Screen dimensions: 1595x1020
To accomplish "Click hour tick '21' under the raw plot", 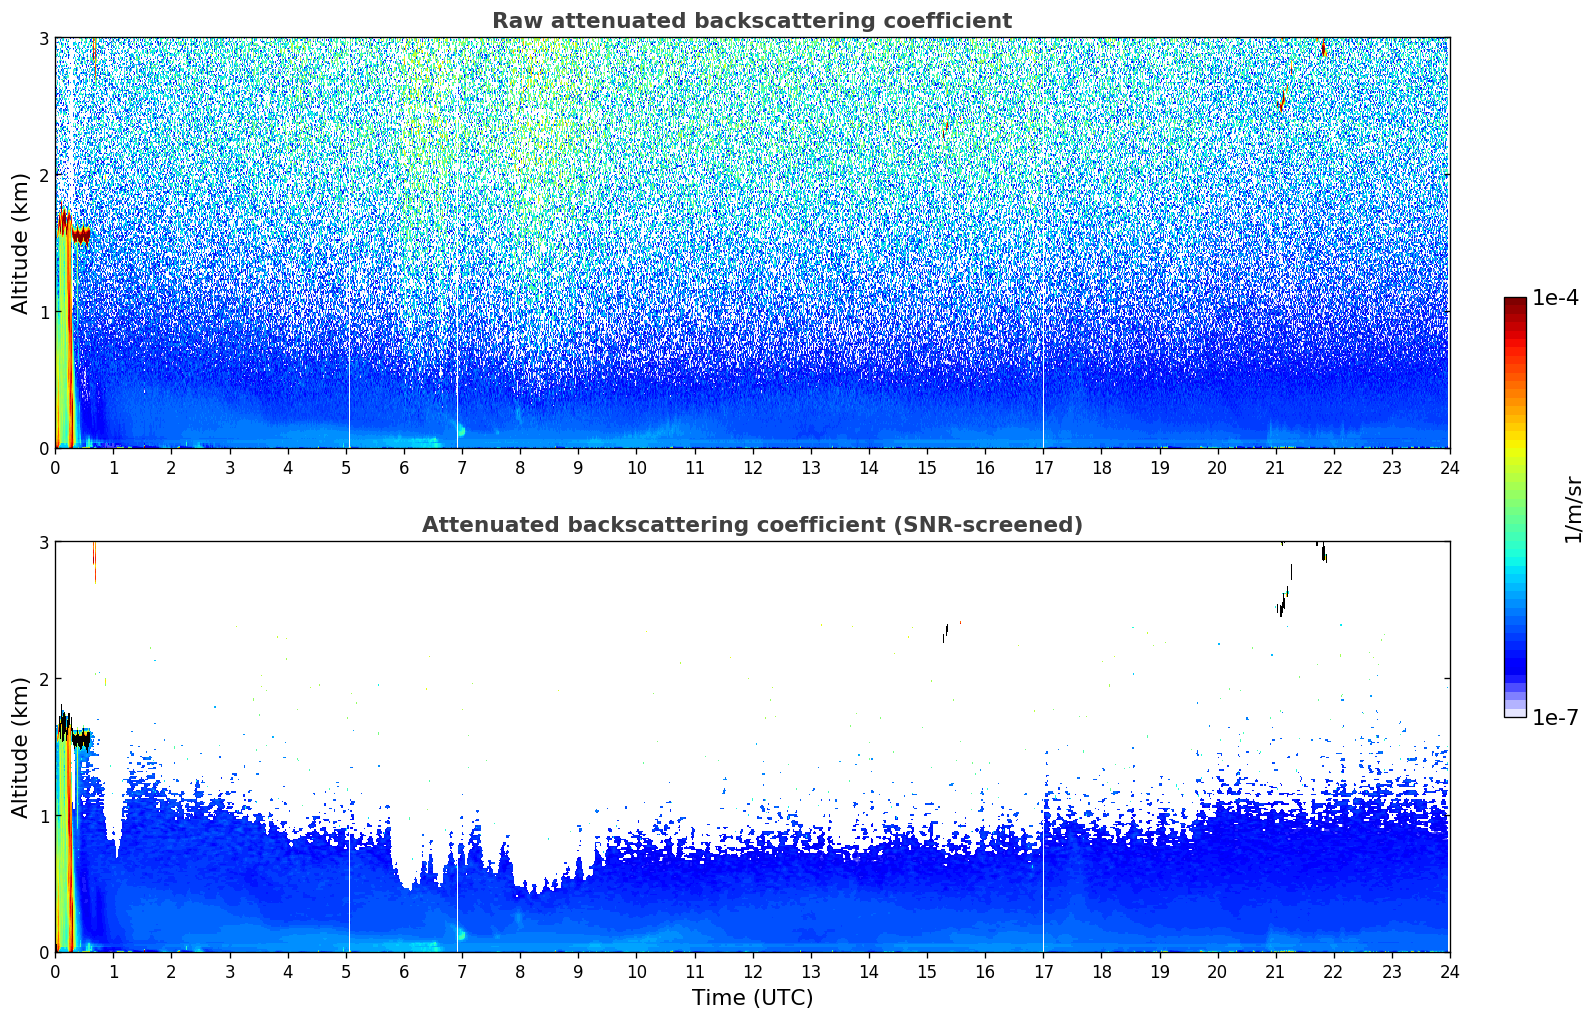I will pos(1275,467).
